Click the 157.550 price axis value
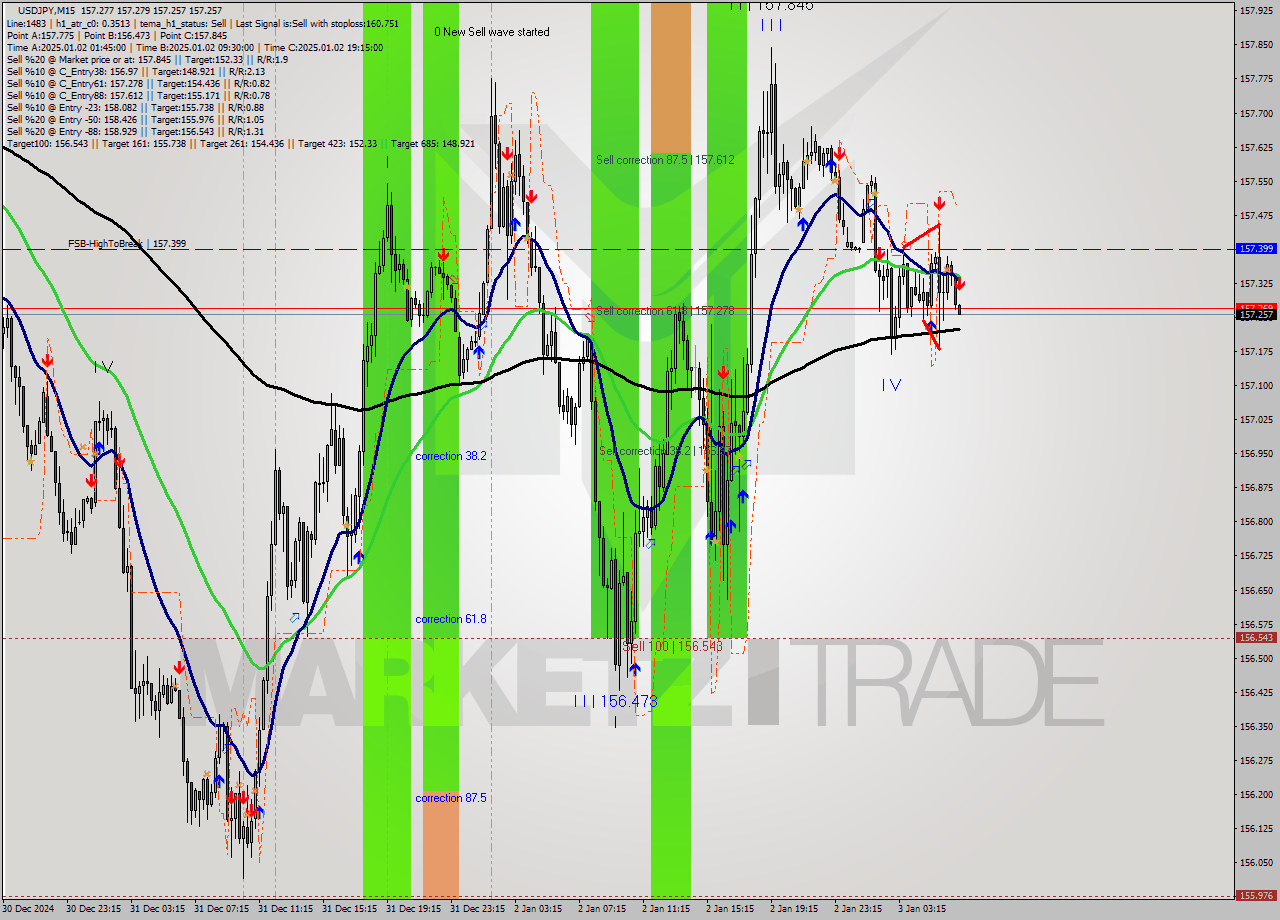 [1255, 181]
